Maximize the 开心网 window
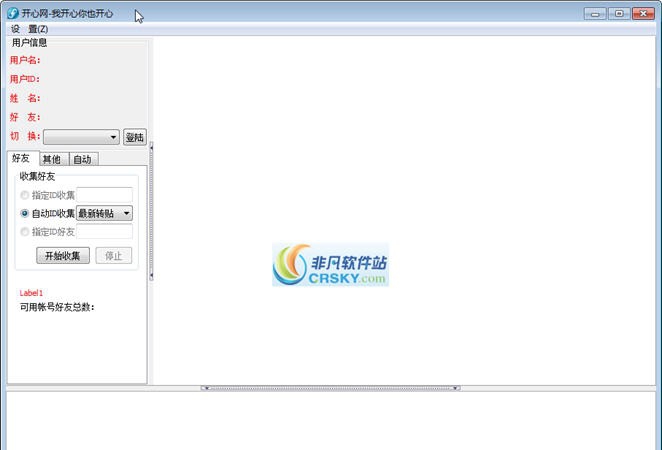Image resolution: width=662 pixels, height=450 pixels. [619, 14]
